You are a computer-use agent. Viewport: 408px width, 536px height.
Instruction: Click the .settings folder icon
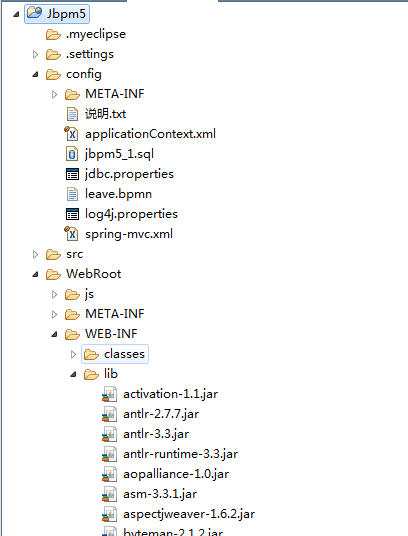[x=53, y=54]
